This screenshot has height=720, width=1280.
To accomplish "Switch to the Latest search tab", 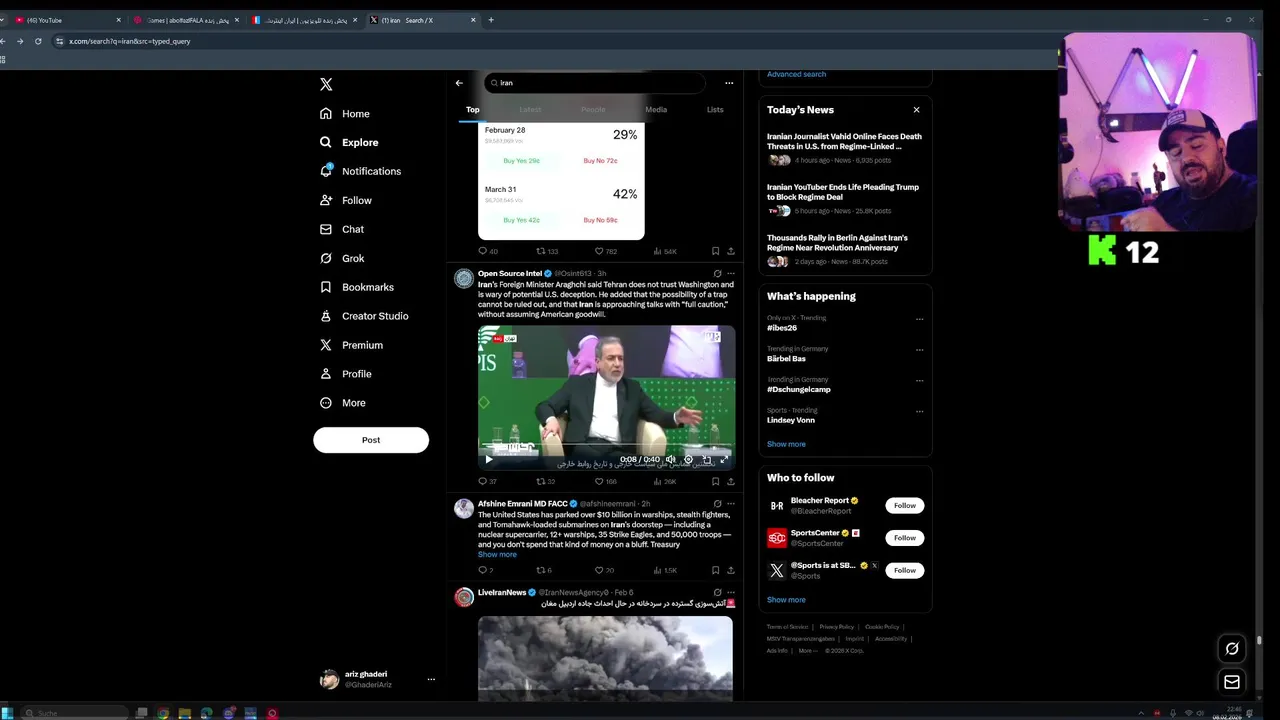I will pyautogui.click(x=530, y=110).
